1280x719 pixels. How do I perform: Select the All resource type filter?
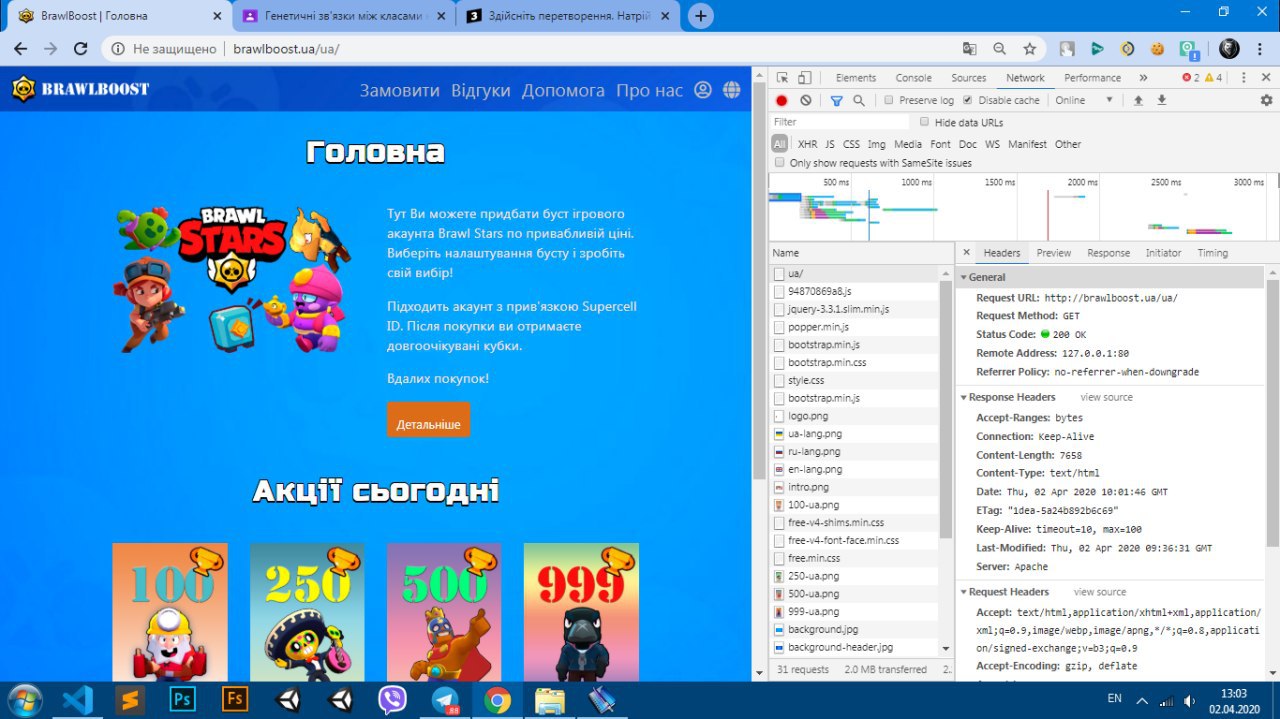779,144
